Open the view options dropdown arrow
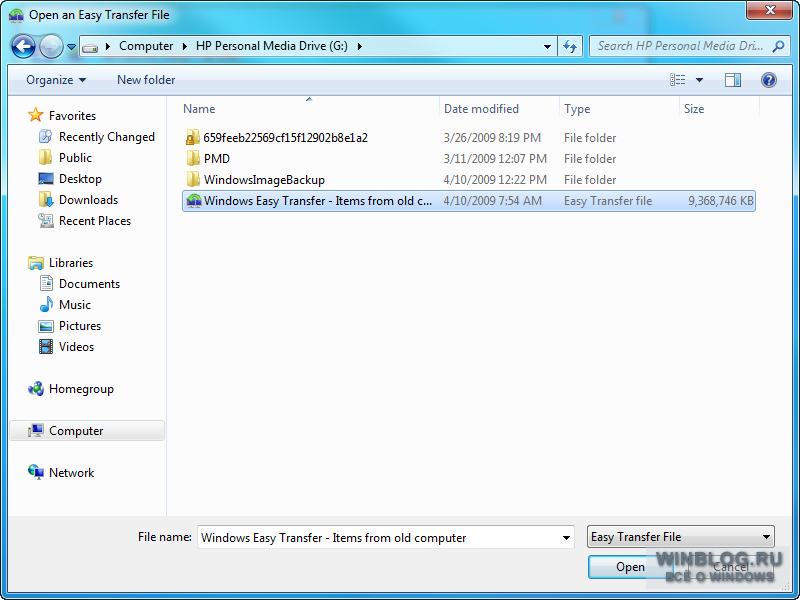The image size is (800, 600). [x=699, y=80]
